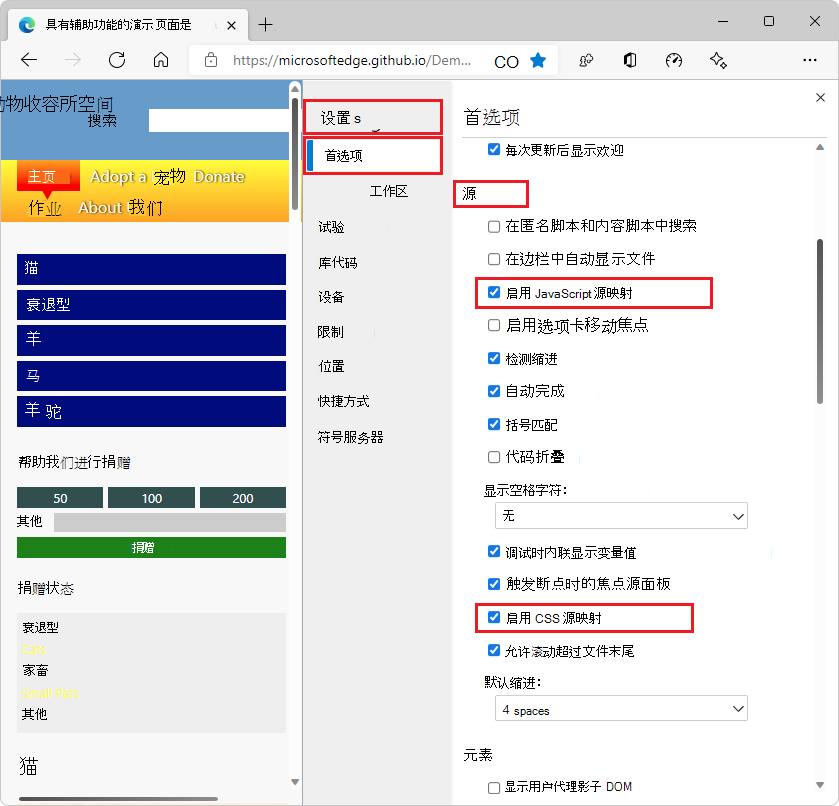The width and height of the screenshot is (839, 806).
Task: Open 设备 settings page
Action: click(x=331, y=297)
